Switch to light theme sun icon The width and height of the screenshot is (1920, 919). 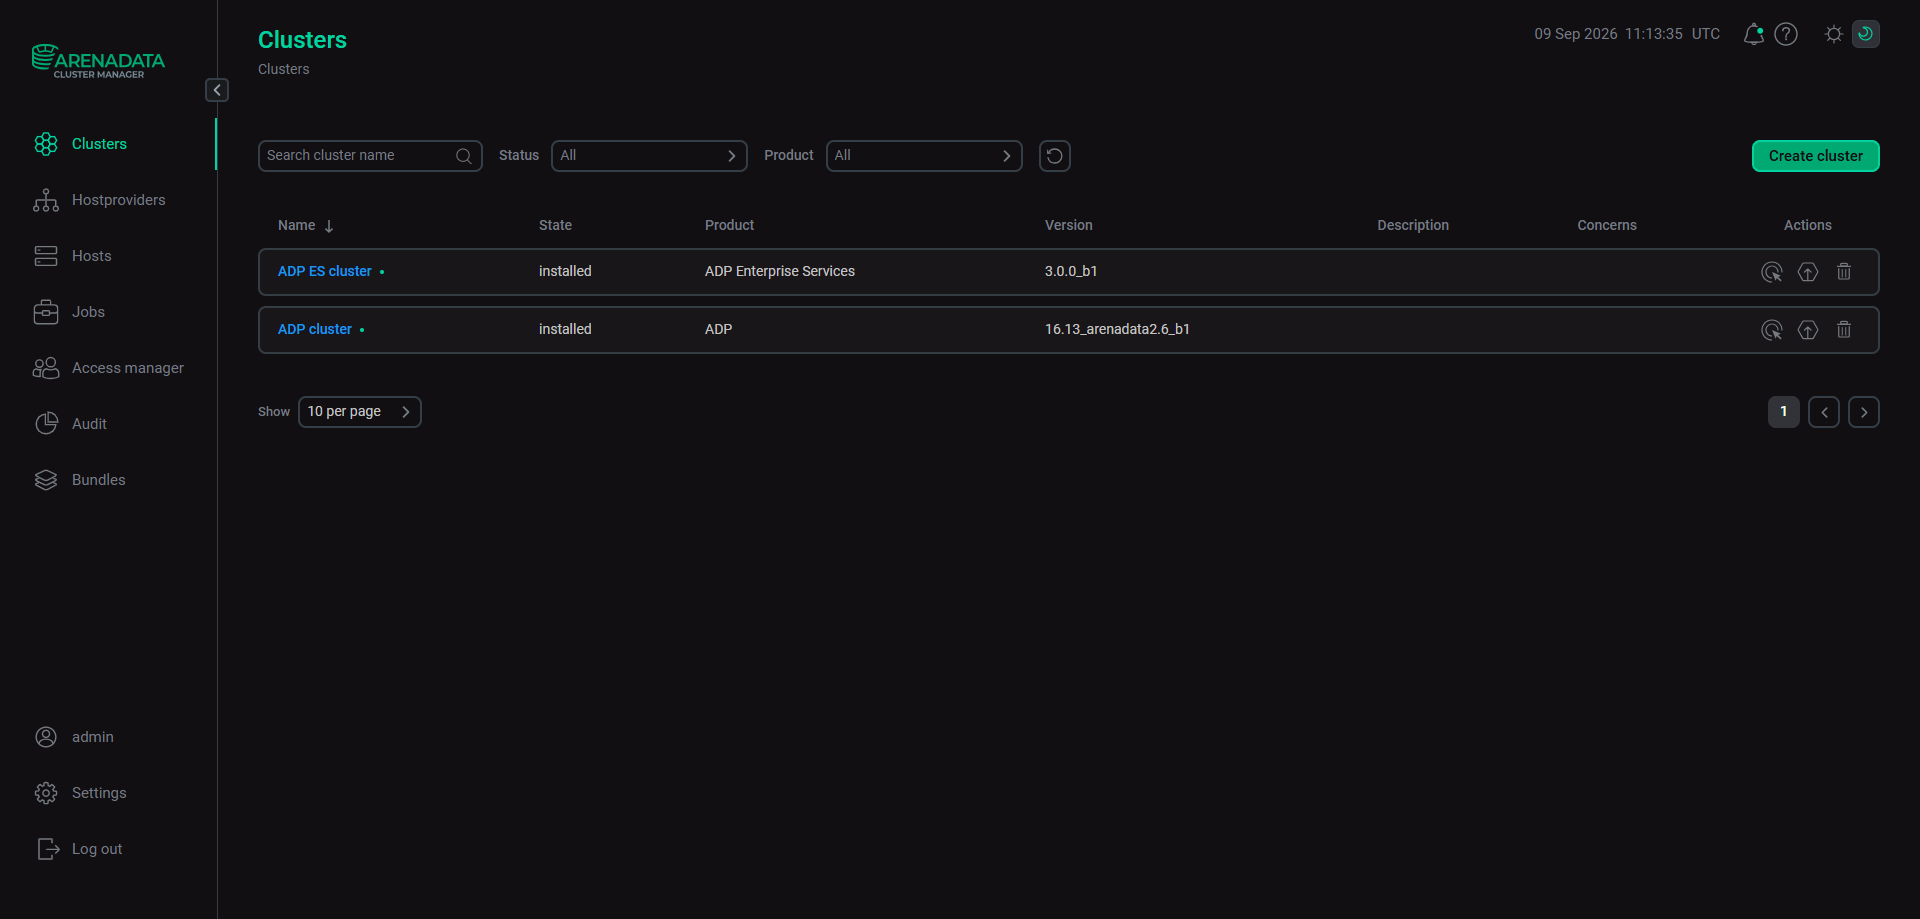coord(1834,34)
